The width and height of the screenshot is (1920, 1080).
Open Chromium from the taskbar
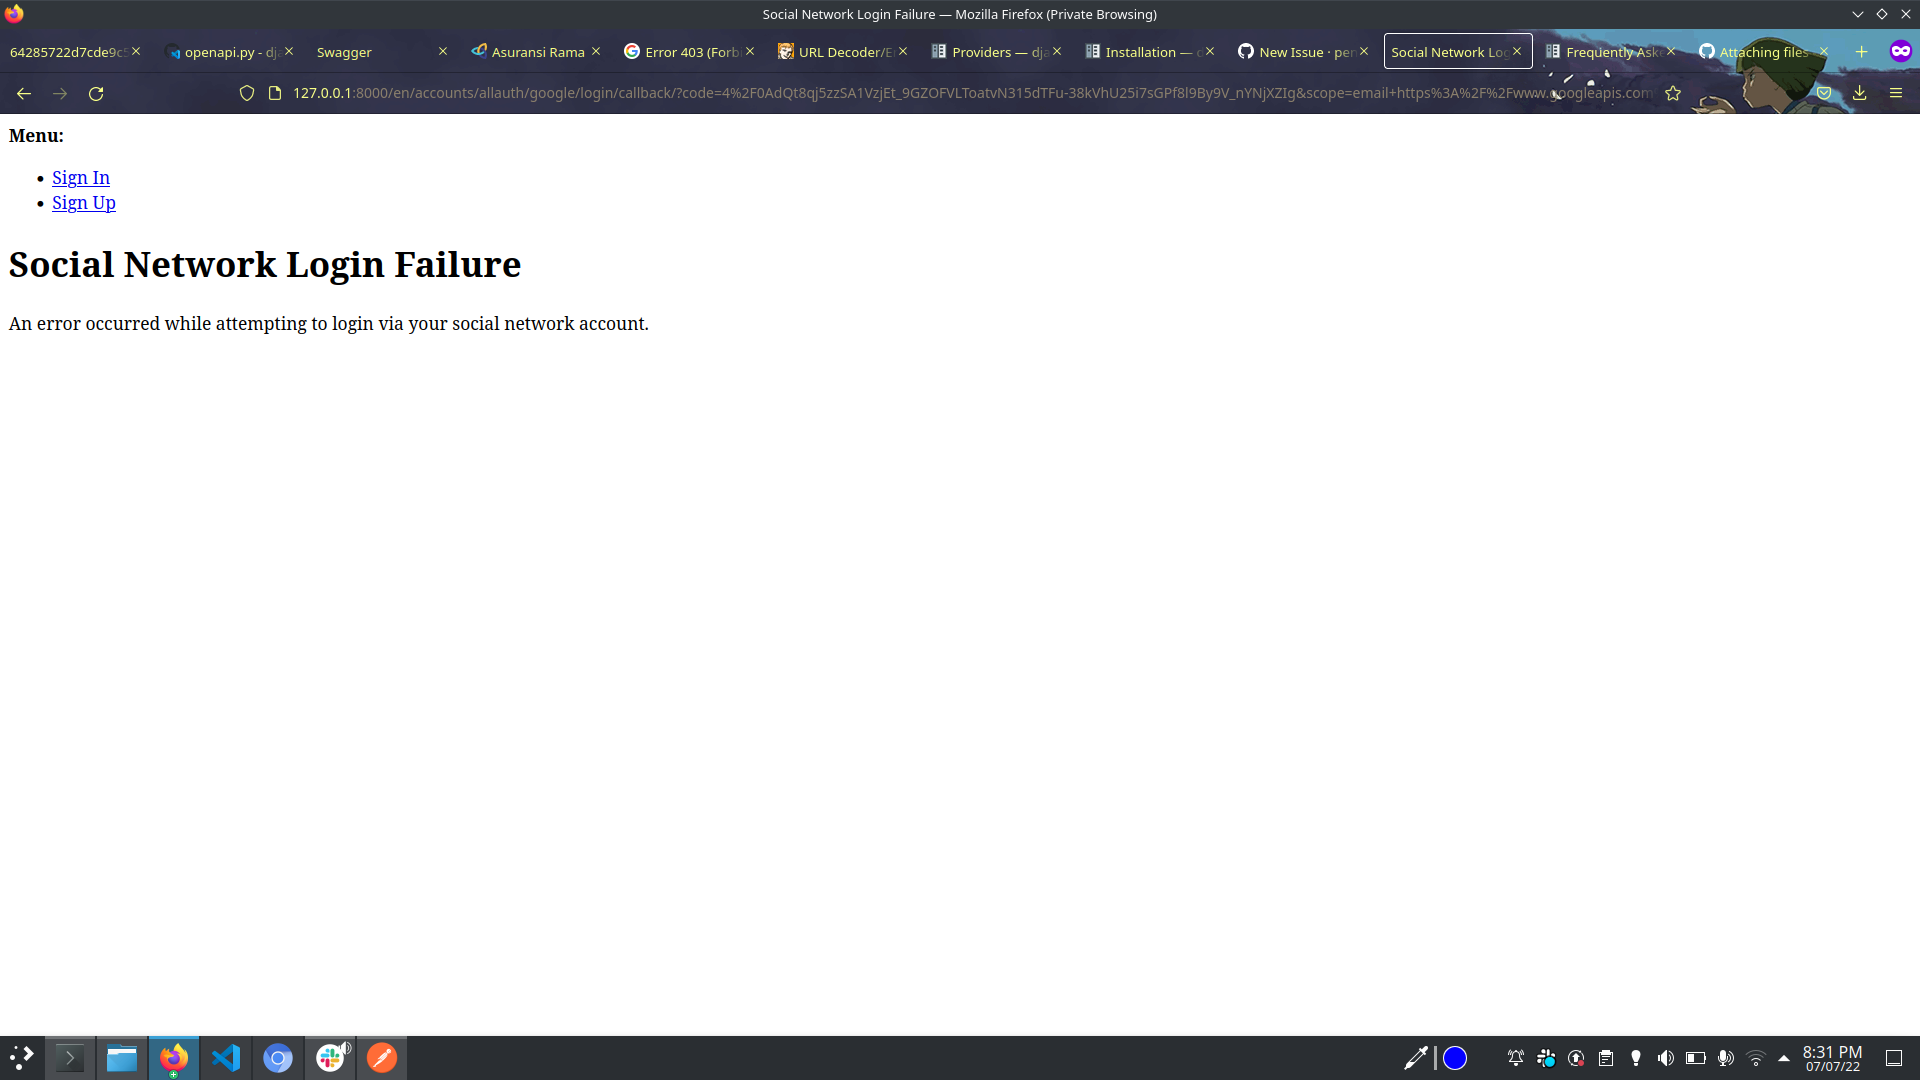[x=278, y=1057]
